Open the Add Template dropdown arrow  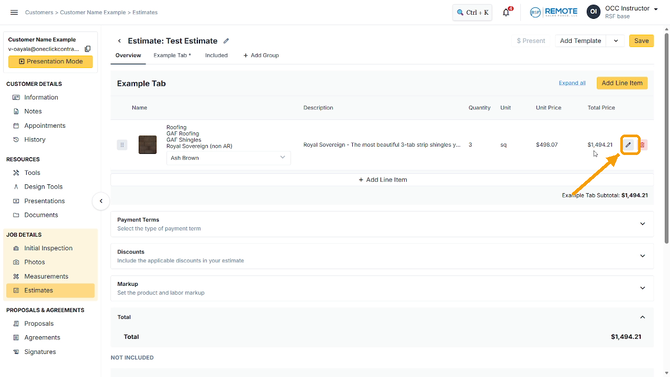pos(616,41)
